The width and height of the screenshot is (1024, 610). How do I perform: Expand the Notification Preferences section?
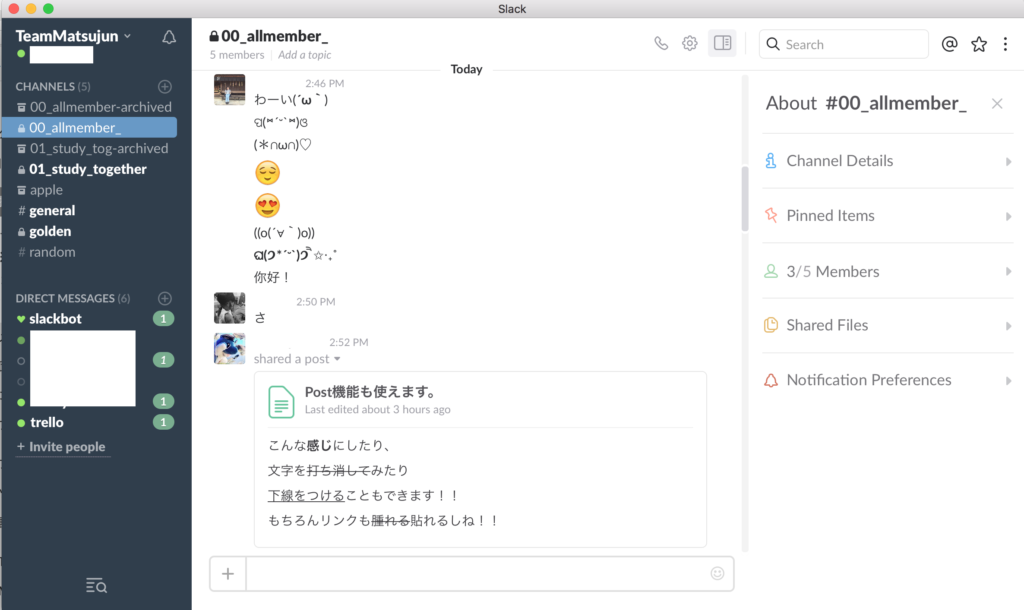click(x=887, y=380)
